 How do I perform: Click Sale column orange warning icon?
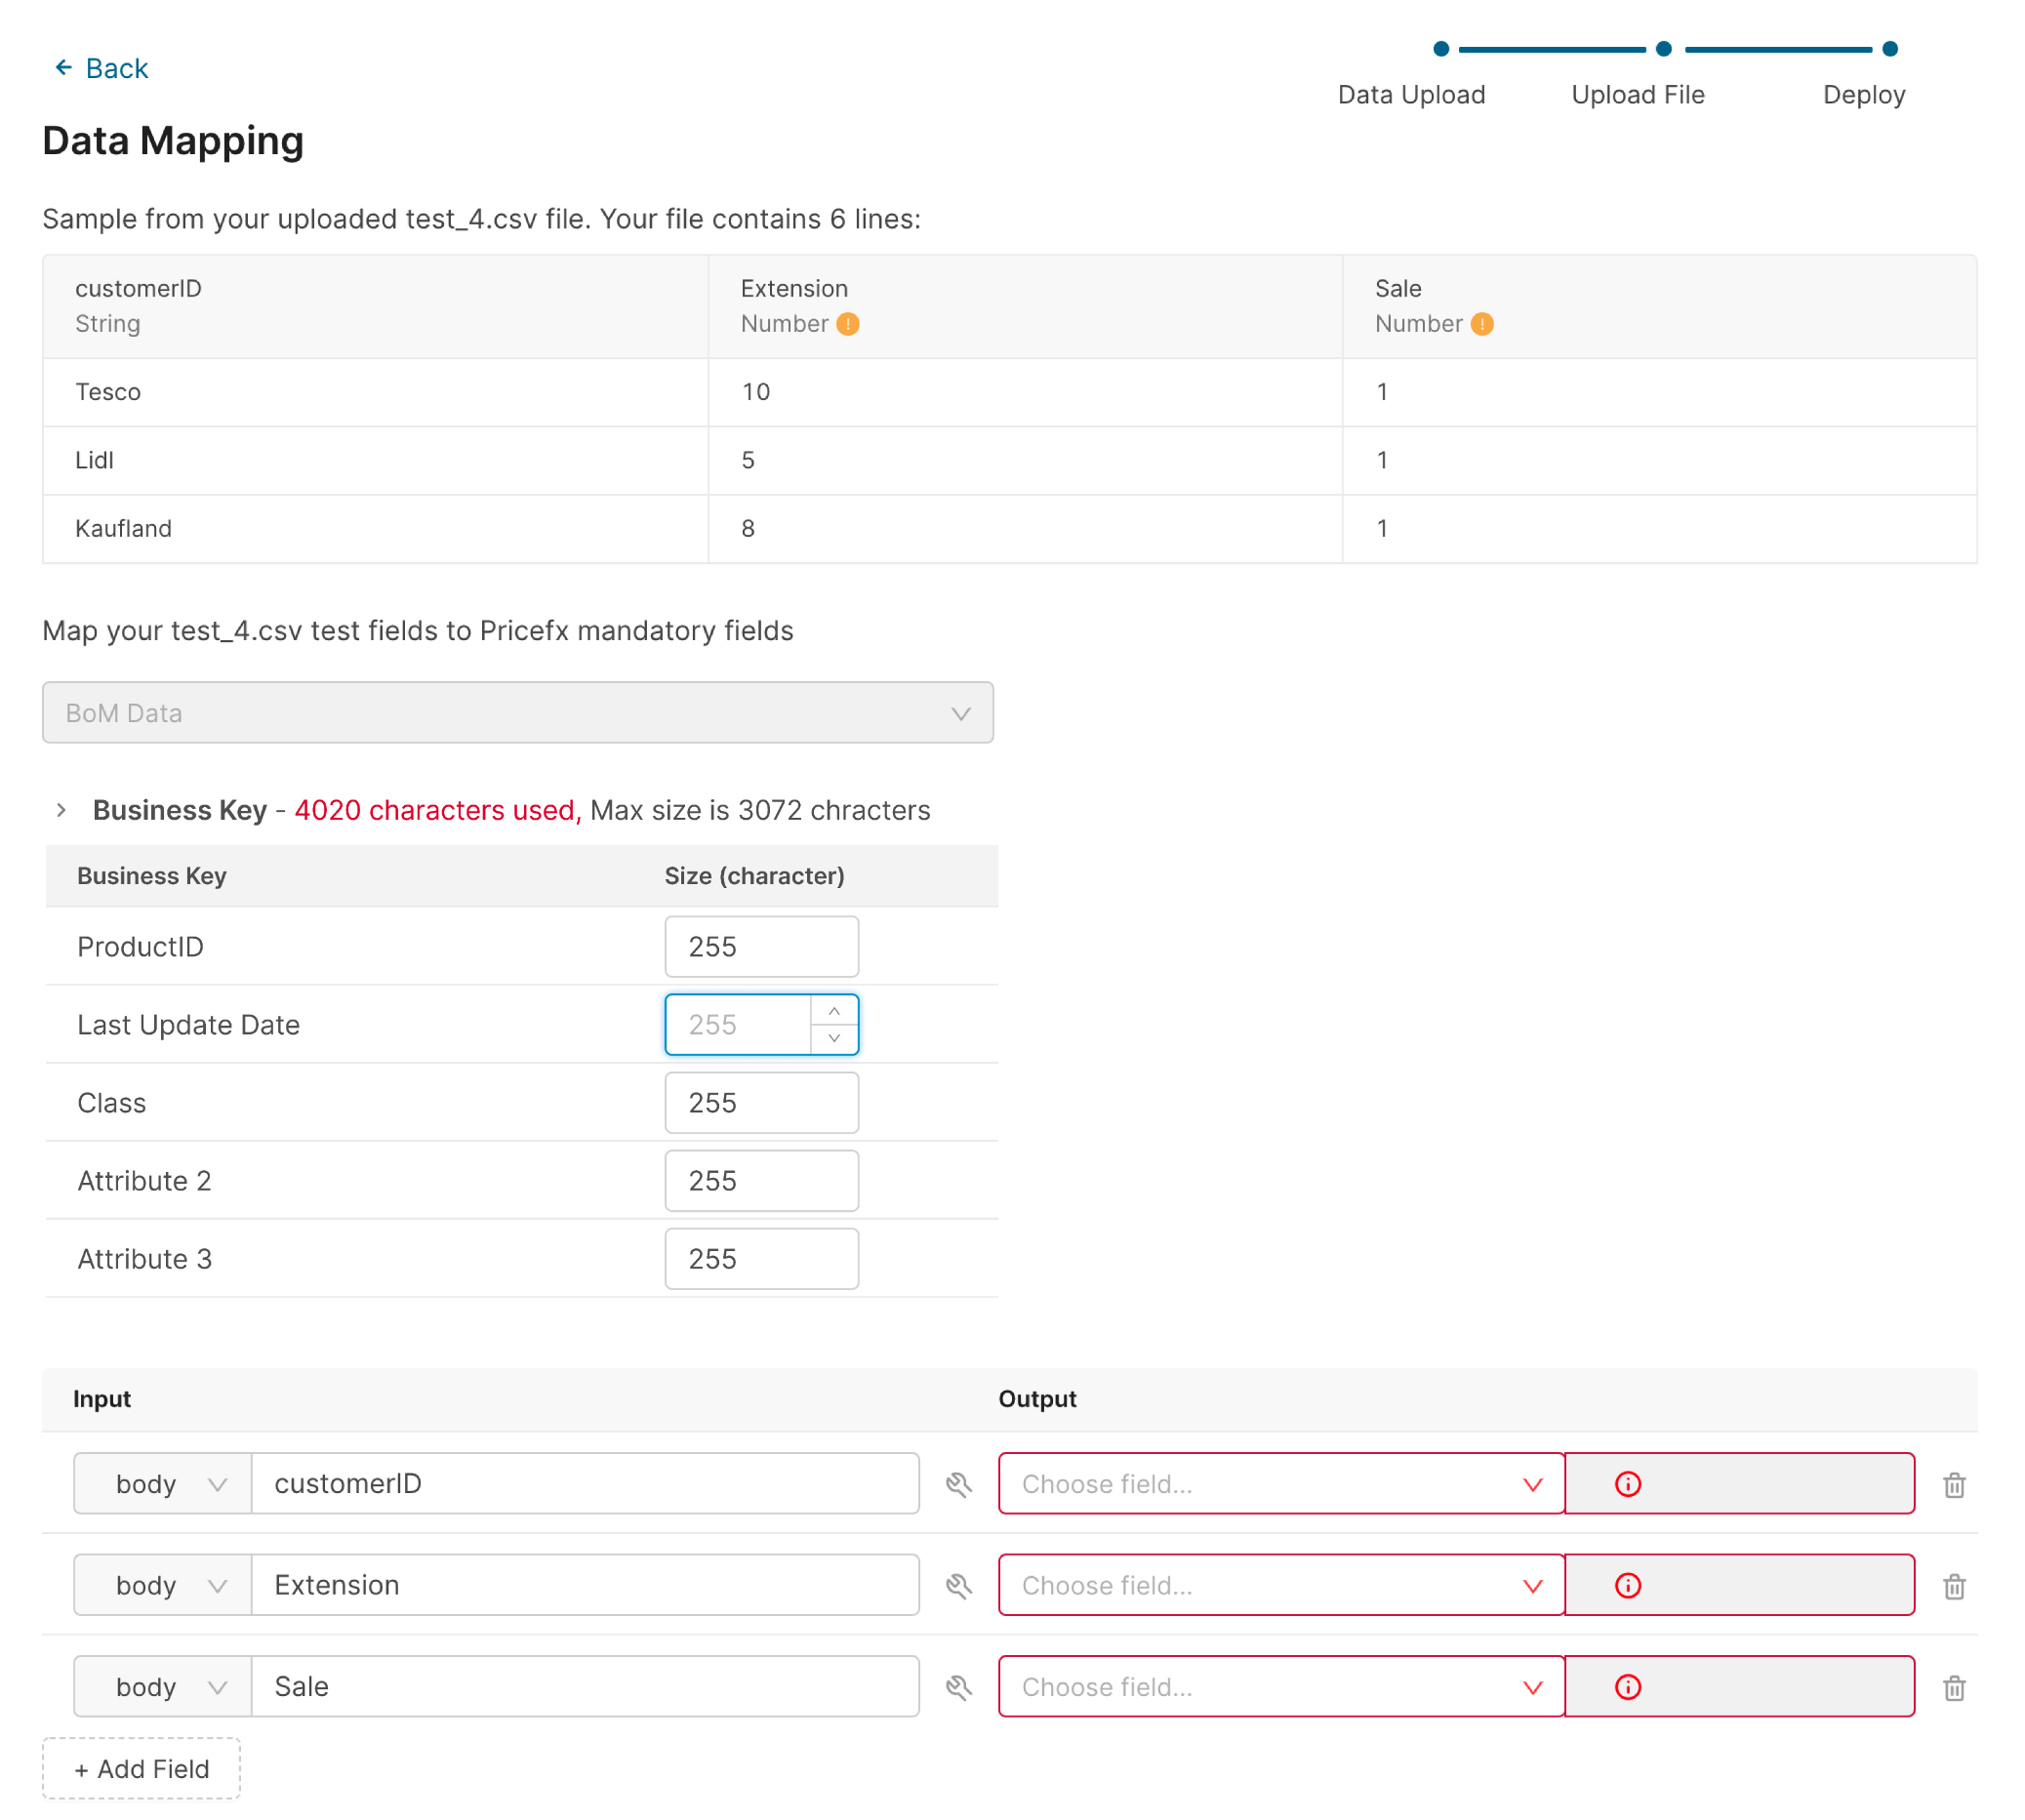click(x=1482, y=324)
